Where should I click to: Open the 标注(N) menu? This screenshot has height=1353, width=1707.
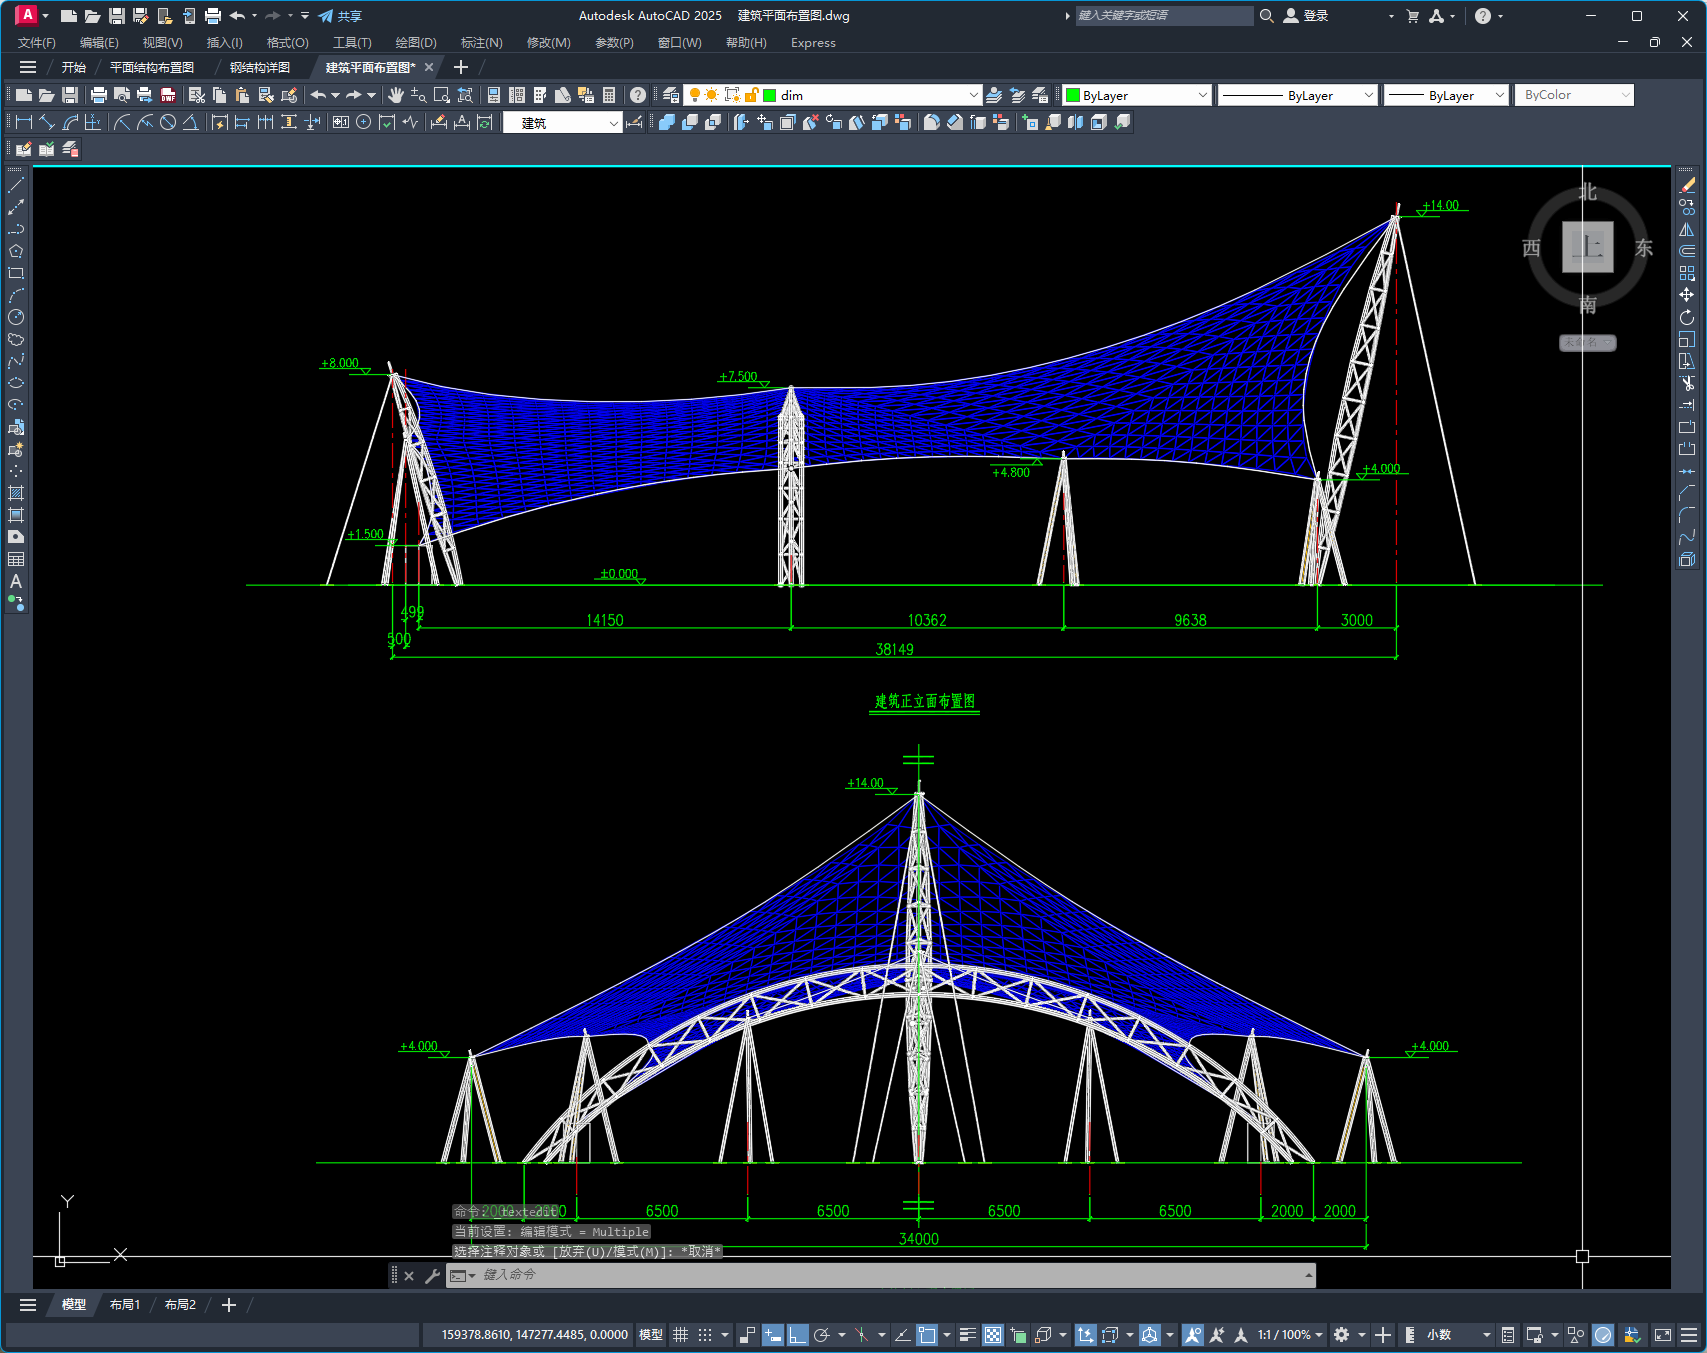point(481,43)
